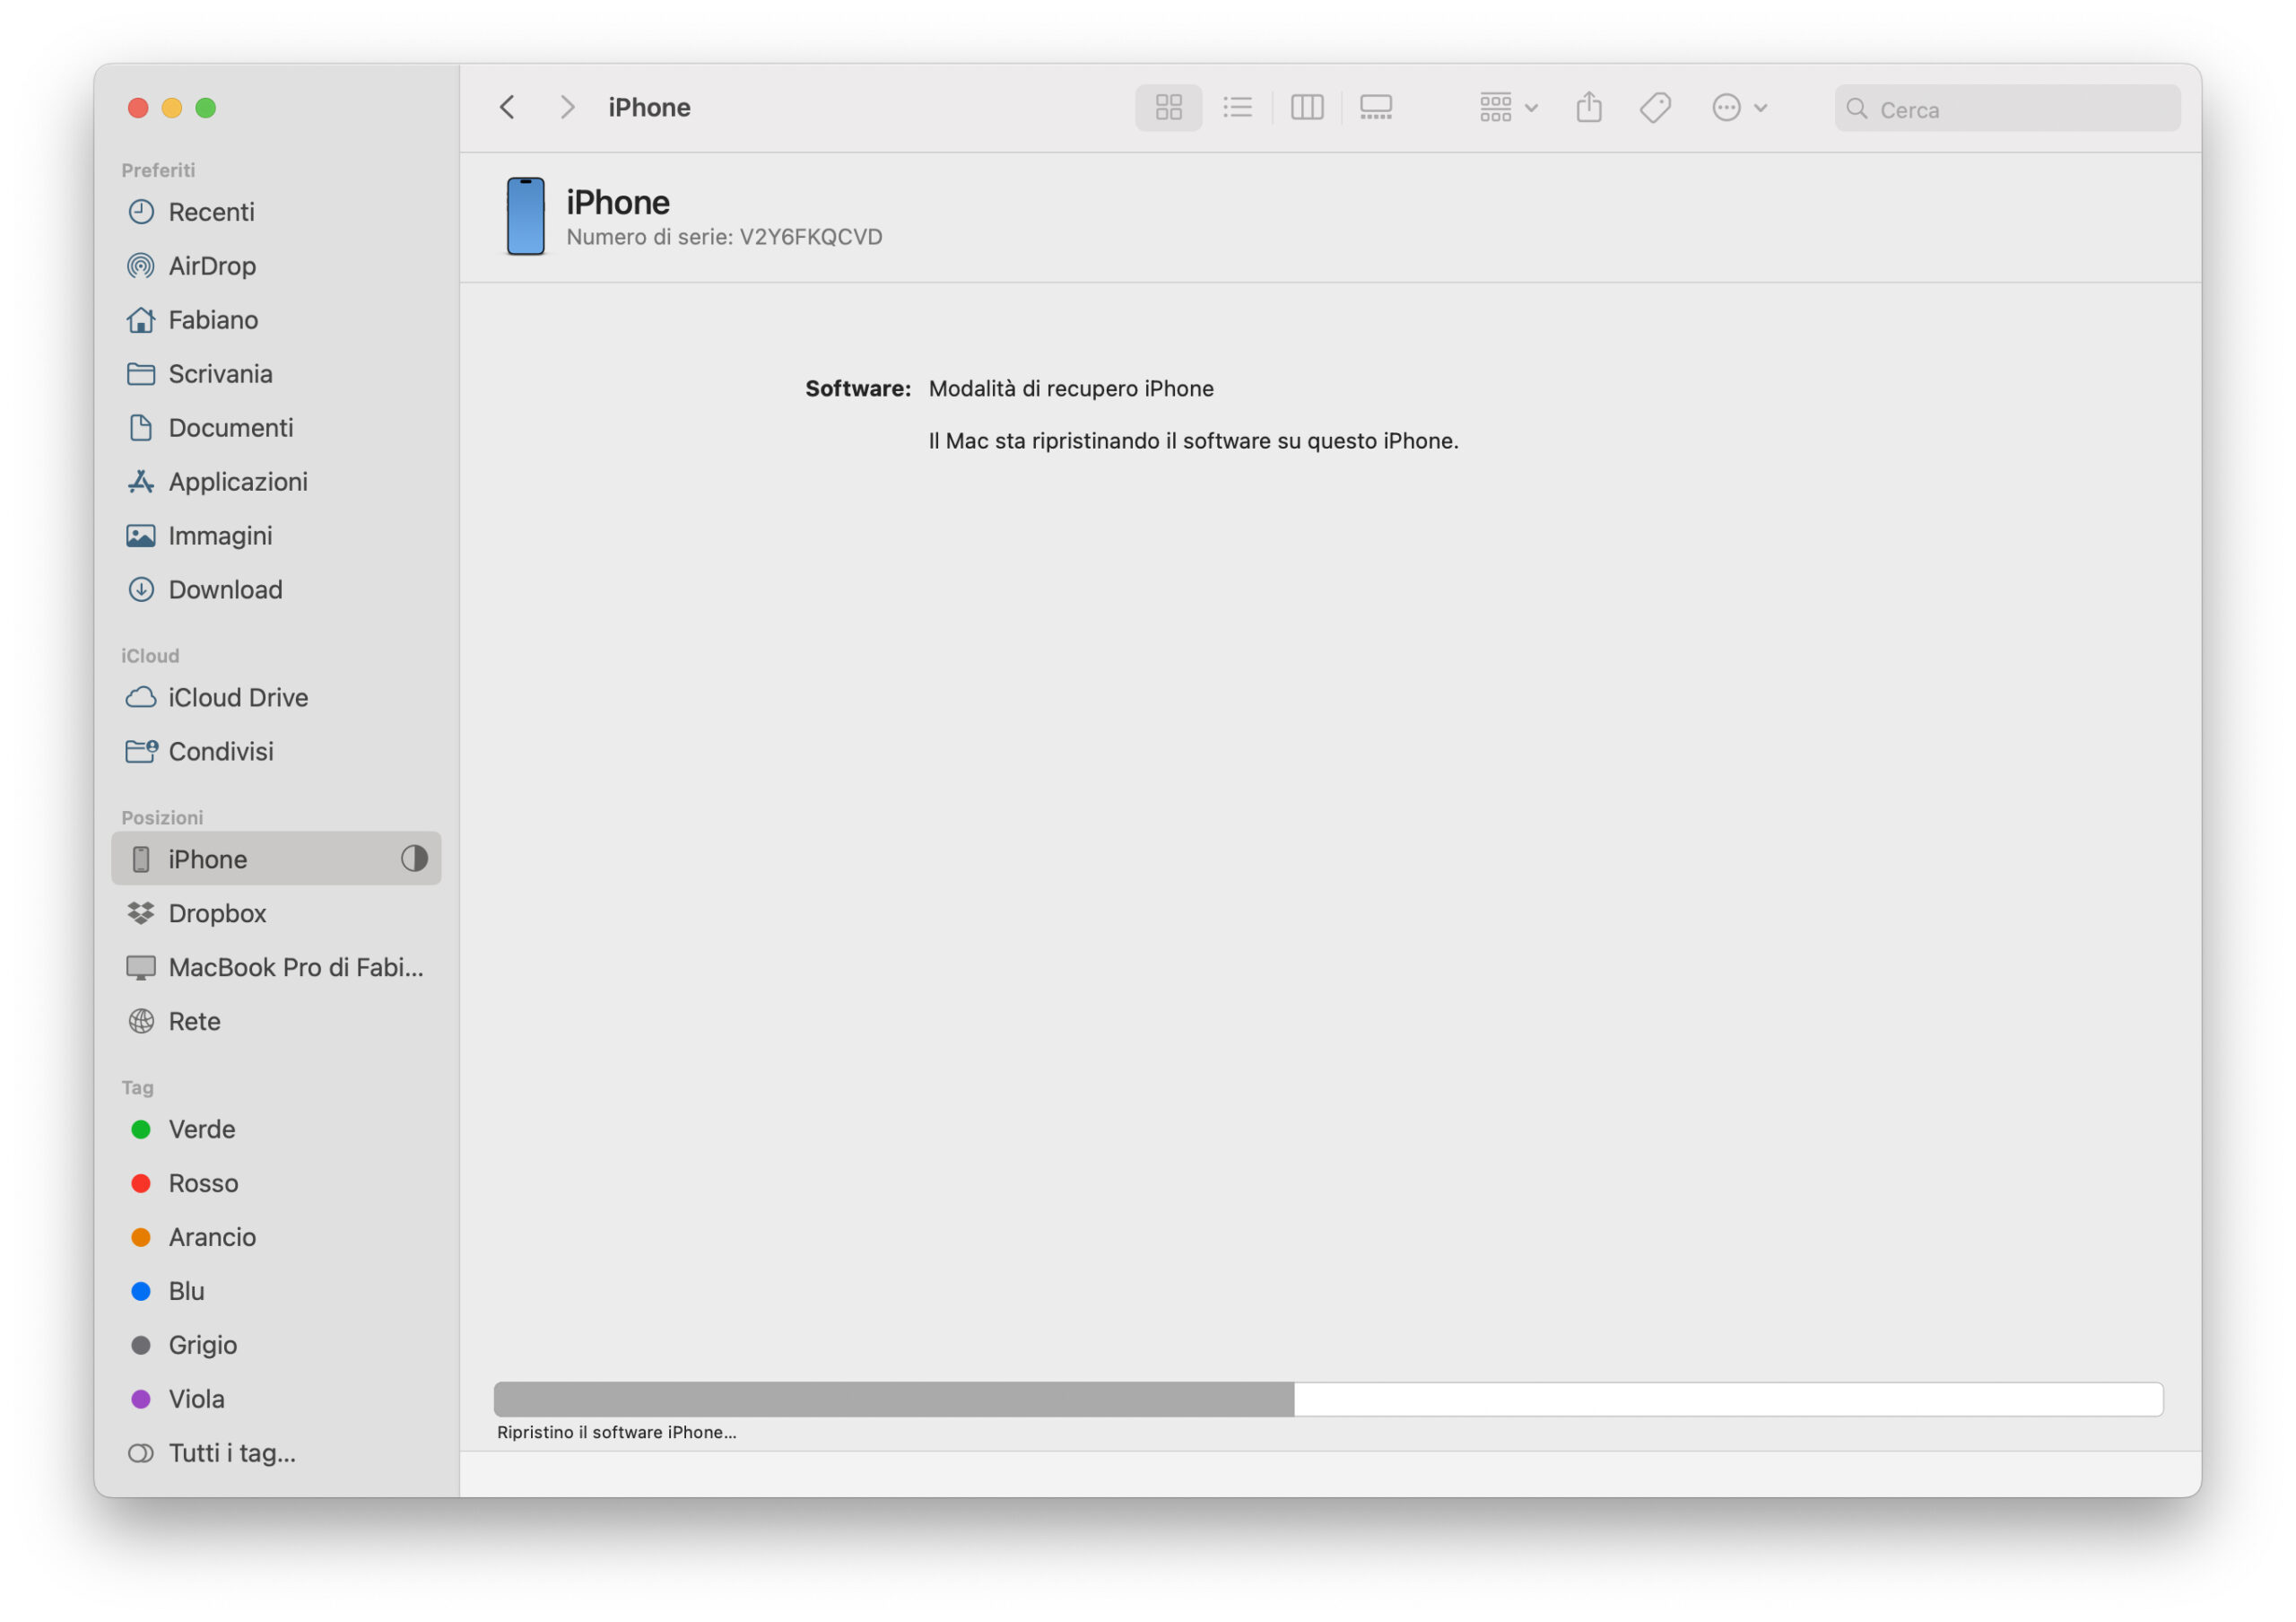2296x1622 pixels.
Task: Open the Fabiano home folder
Action: (276, 320)
